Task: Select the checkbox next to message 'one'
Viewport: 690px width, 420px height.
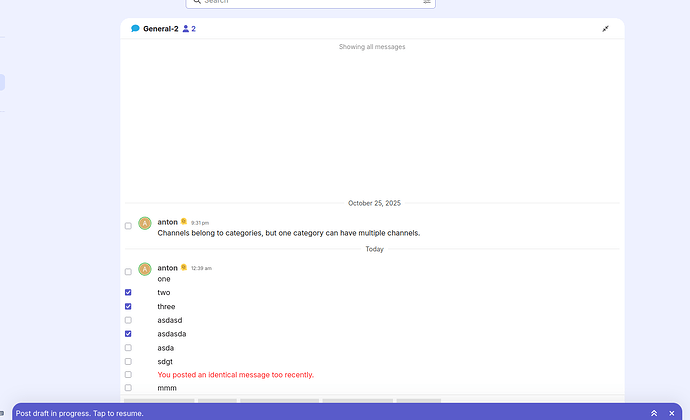Action: click(128, 272)
